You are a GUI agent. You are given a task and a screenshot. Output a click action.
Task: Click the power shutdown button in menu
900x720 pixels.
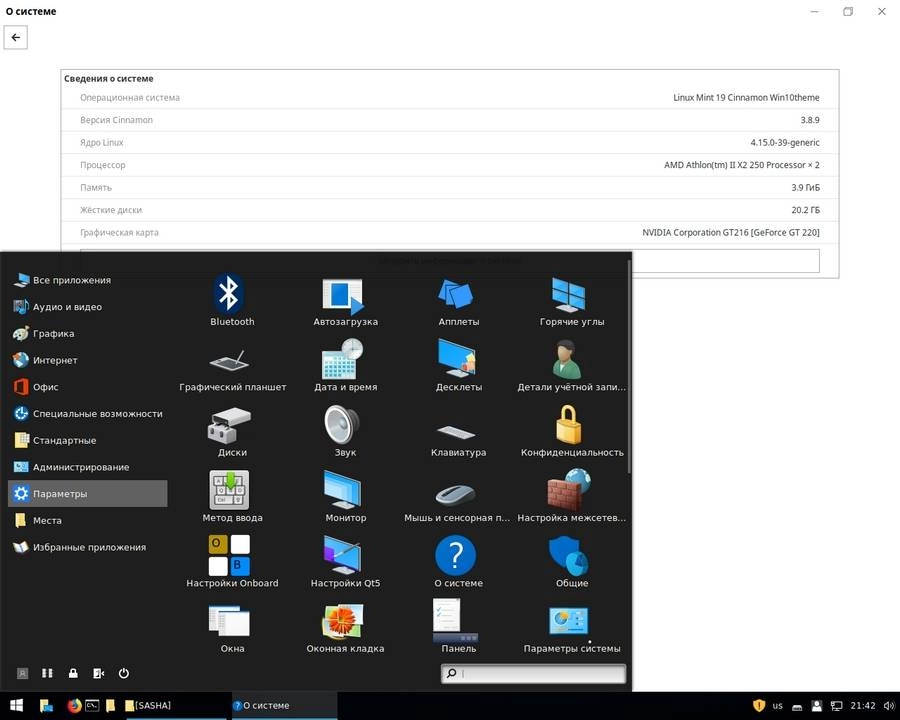(123, 673)
